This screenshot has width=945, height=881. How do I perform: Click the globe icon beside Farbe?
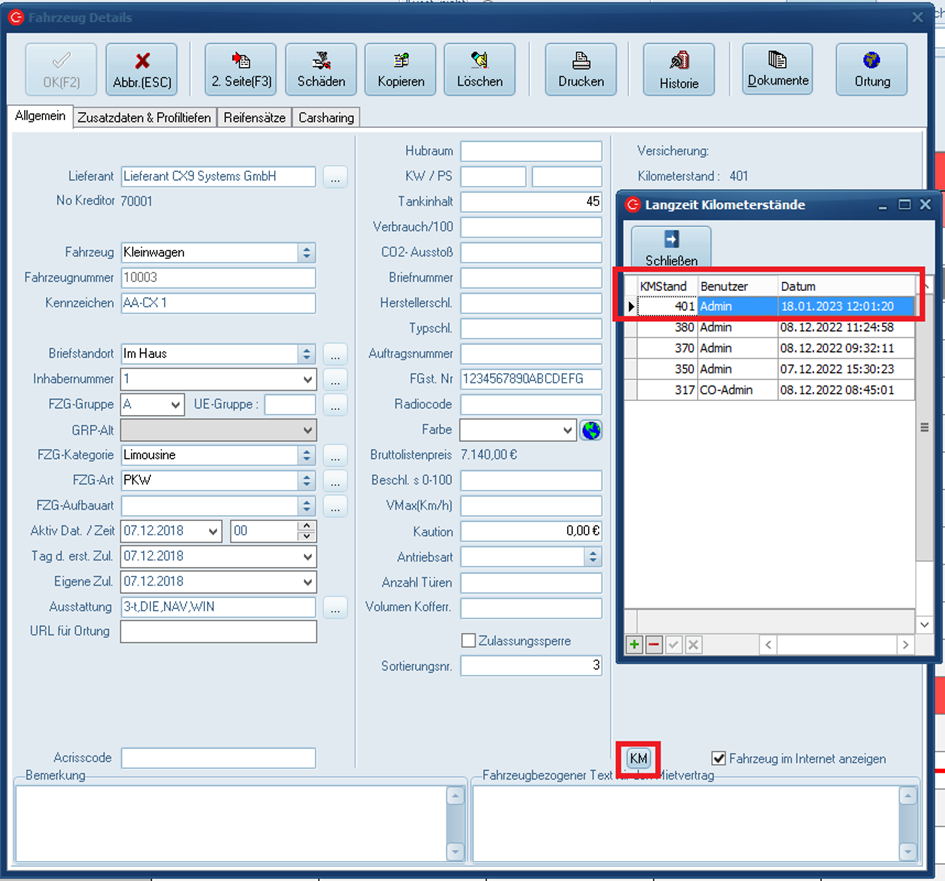(592, 430)
